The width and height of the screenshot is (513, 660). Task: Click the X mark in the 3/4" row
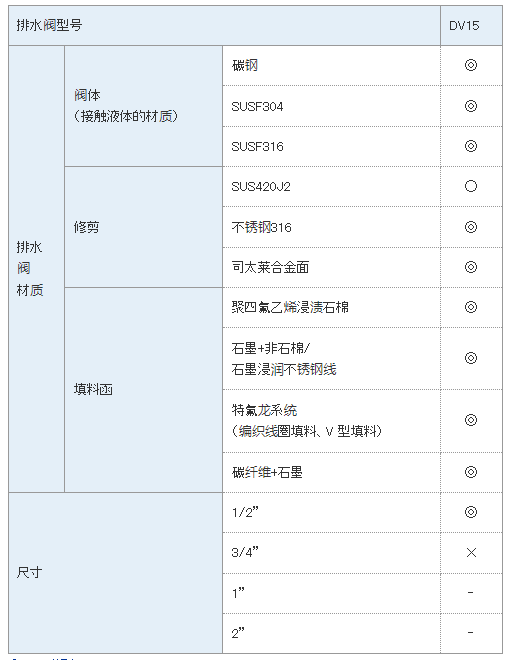coord(471,552)
